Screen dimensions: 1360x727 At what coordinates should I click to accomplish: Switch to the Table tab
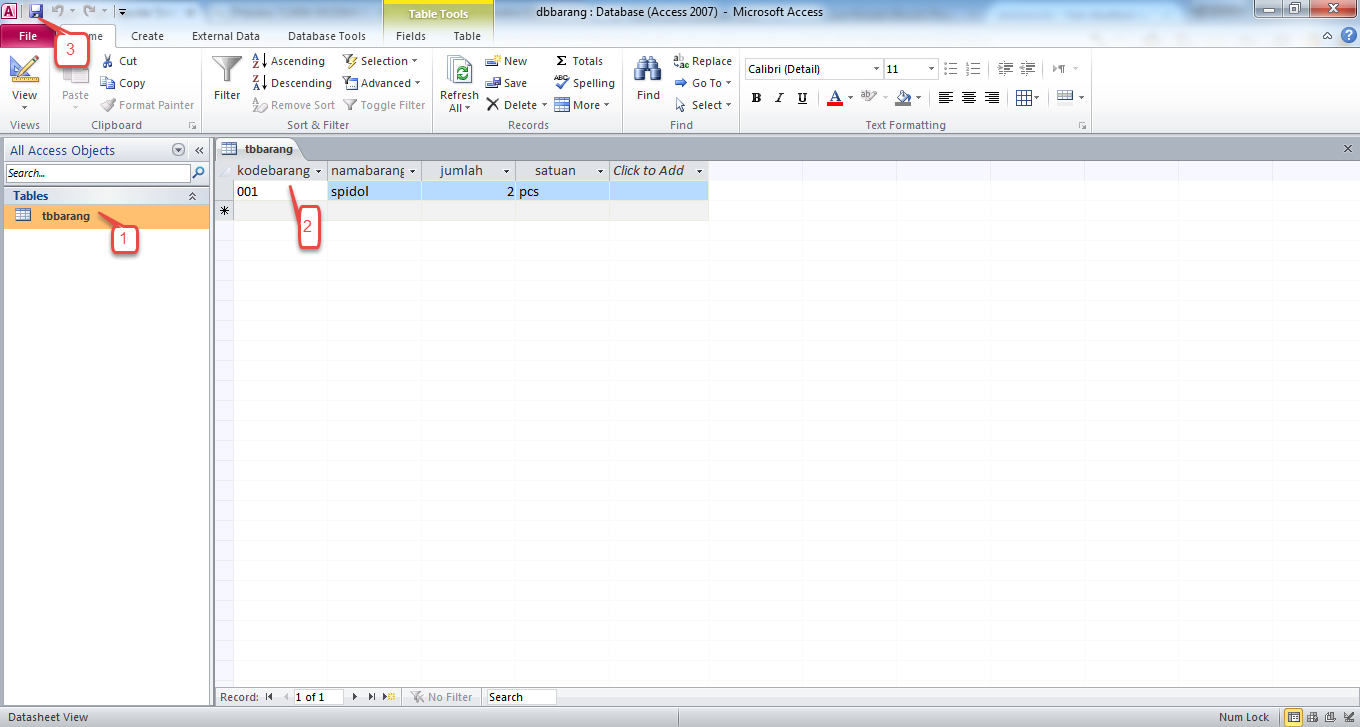click(467, 36)
